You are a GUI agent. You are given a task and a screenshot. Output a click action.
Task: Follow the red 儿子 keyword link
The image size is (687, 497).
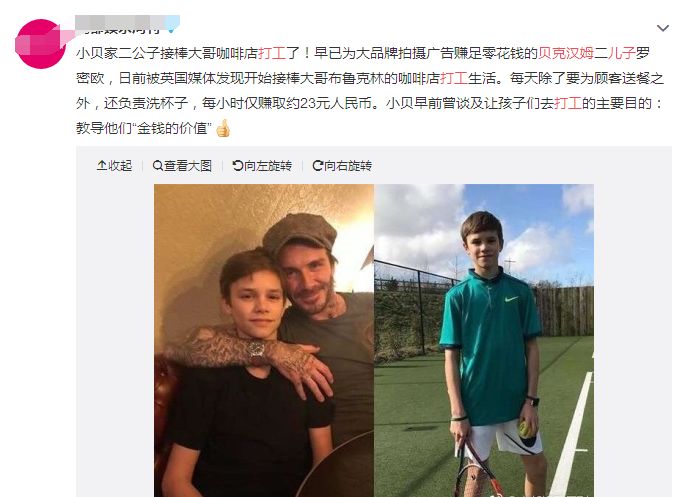pos(621,53)
